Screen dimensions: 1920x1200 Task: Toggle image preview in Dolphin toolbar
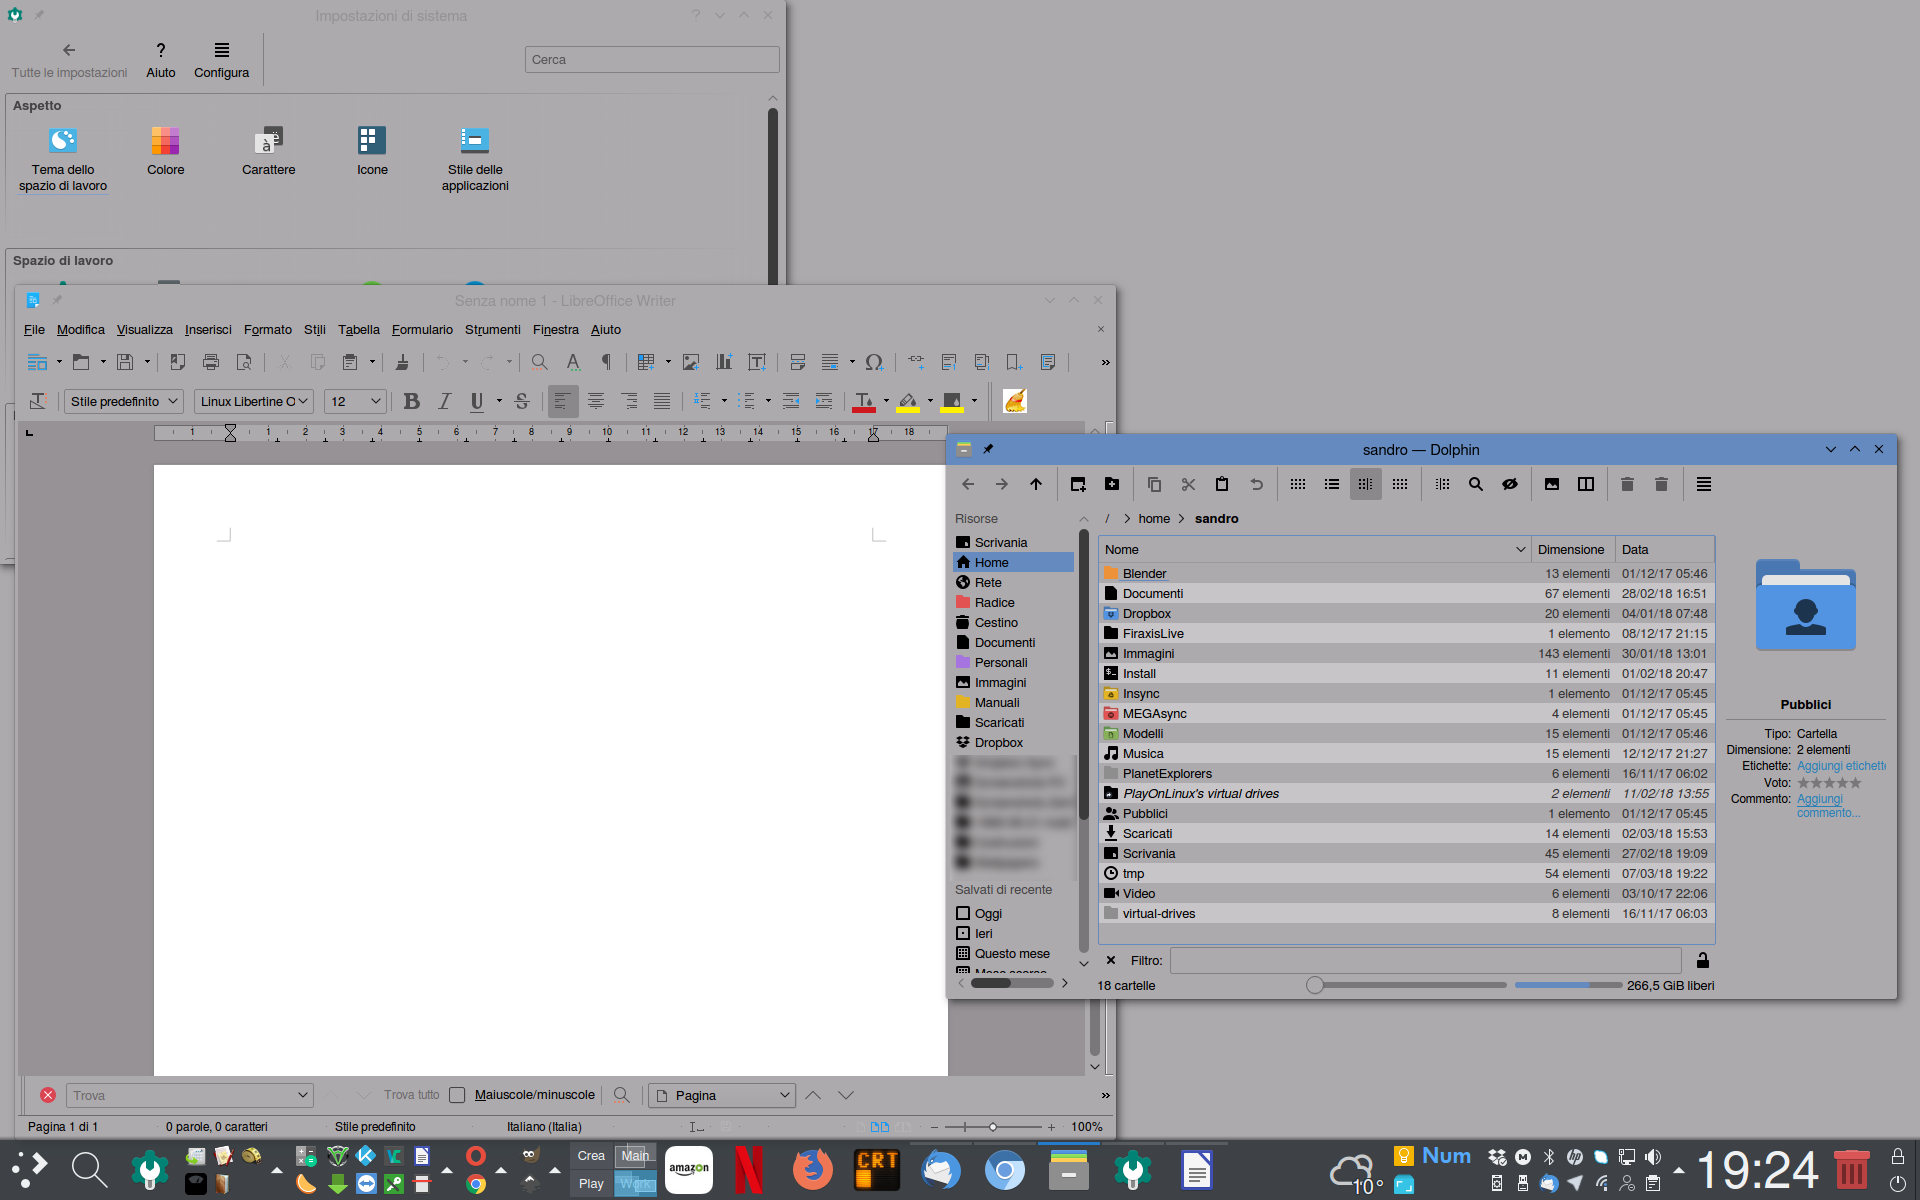coord(1552,484)
